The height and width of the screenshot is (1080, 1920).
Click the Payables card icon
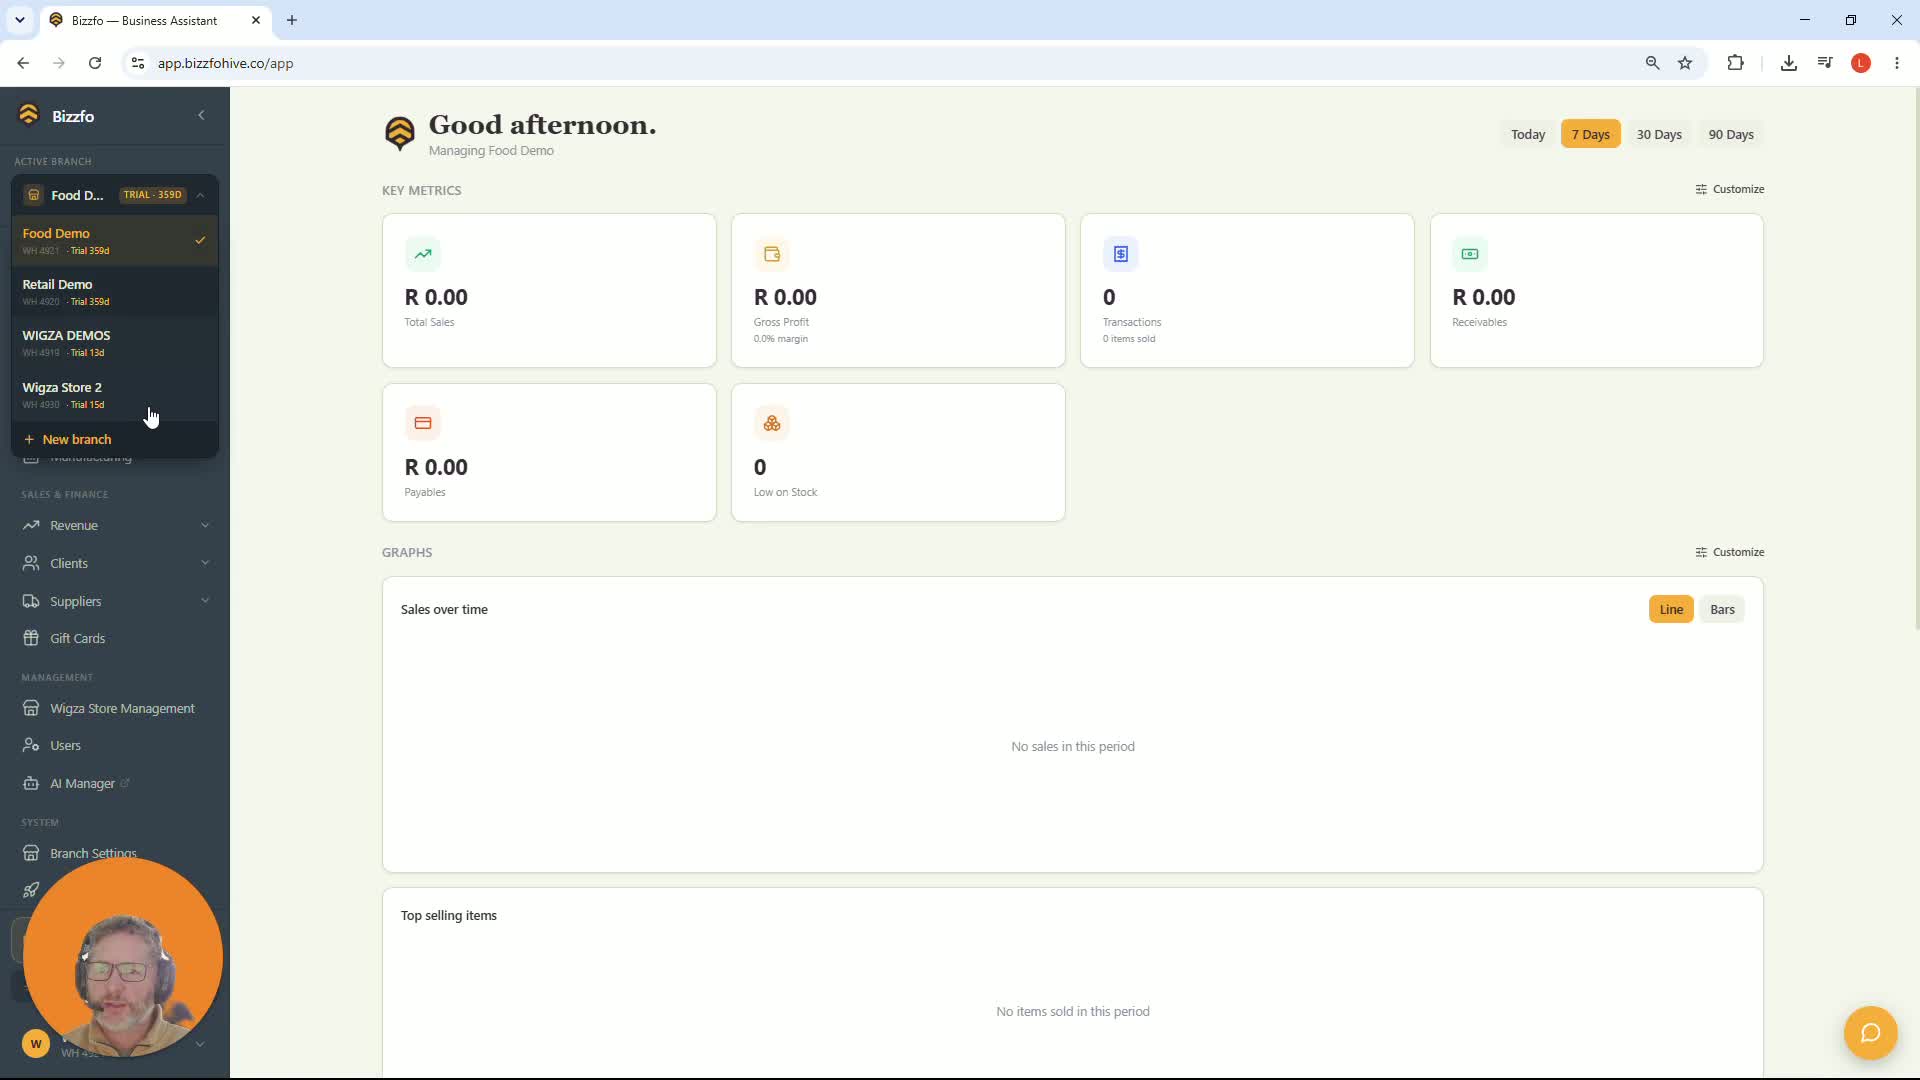[423, 424]
